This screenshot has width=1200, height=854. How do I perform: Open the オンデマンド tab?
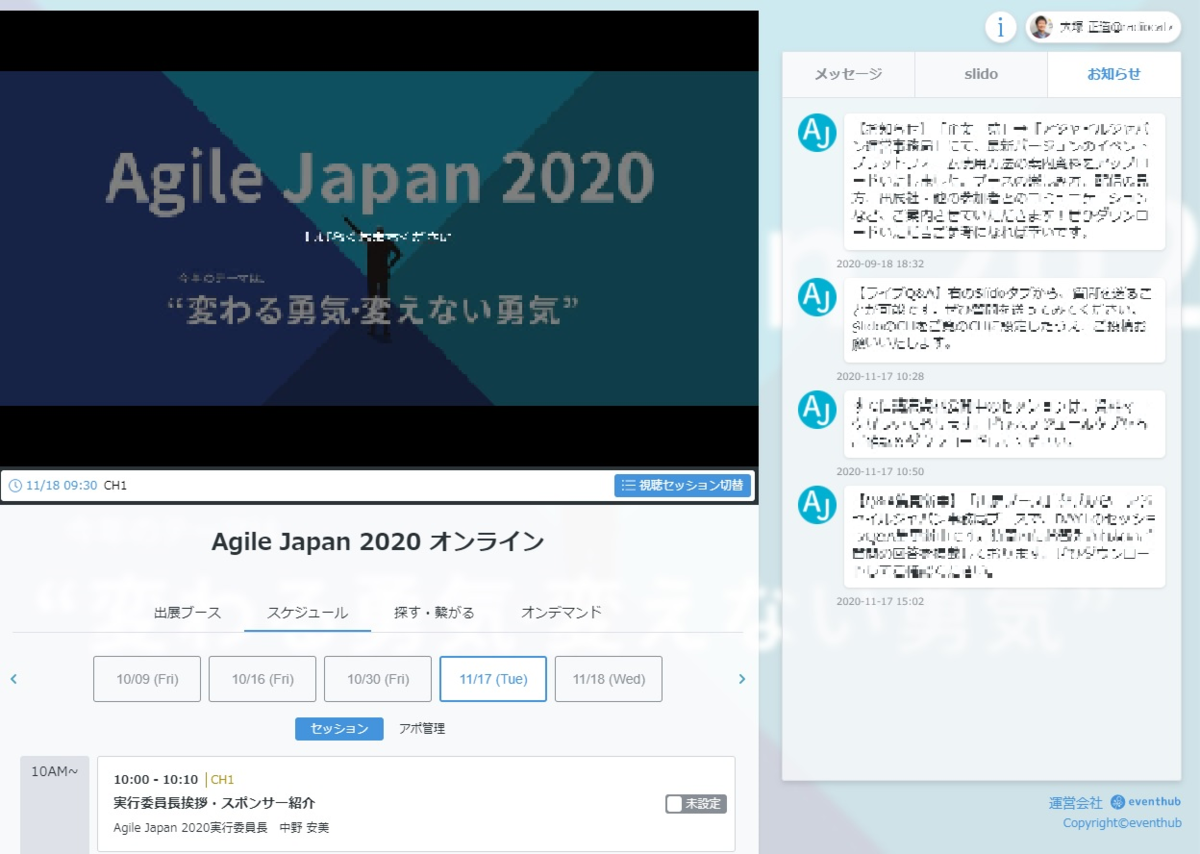pyautogui.click(x=561, y=612)
